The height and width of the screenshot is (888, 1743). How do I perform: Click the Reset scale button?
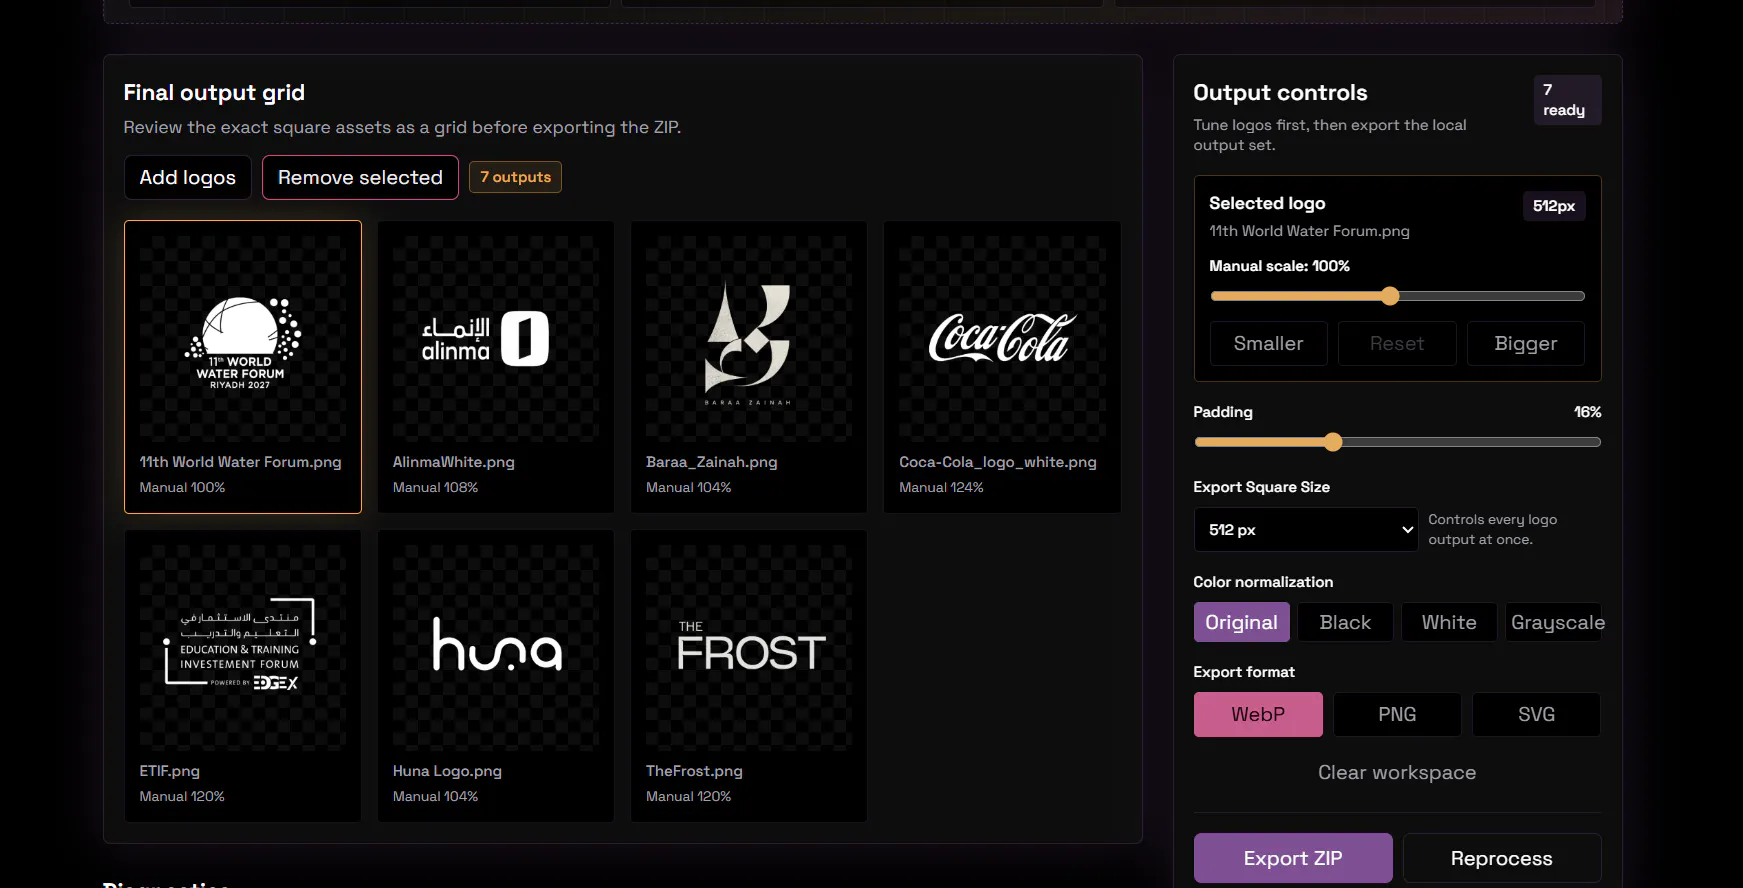click(x=1397, y=344)
